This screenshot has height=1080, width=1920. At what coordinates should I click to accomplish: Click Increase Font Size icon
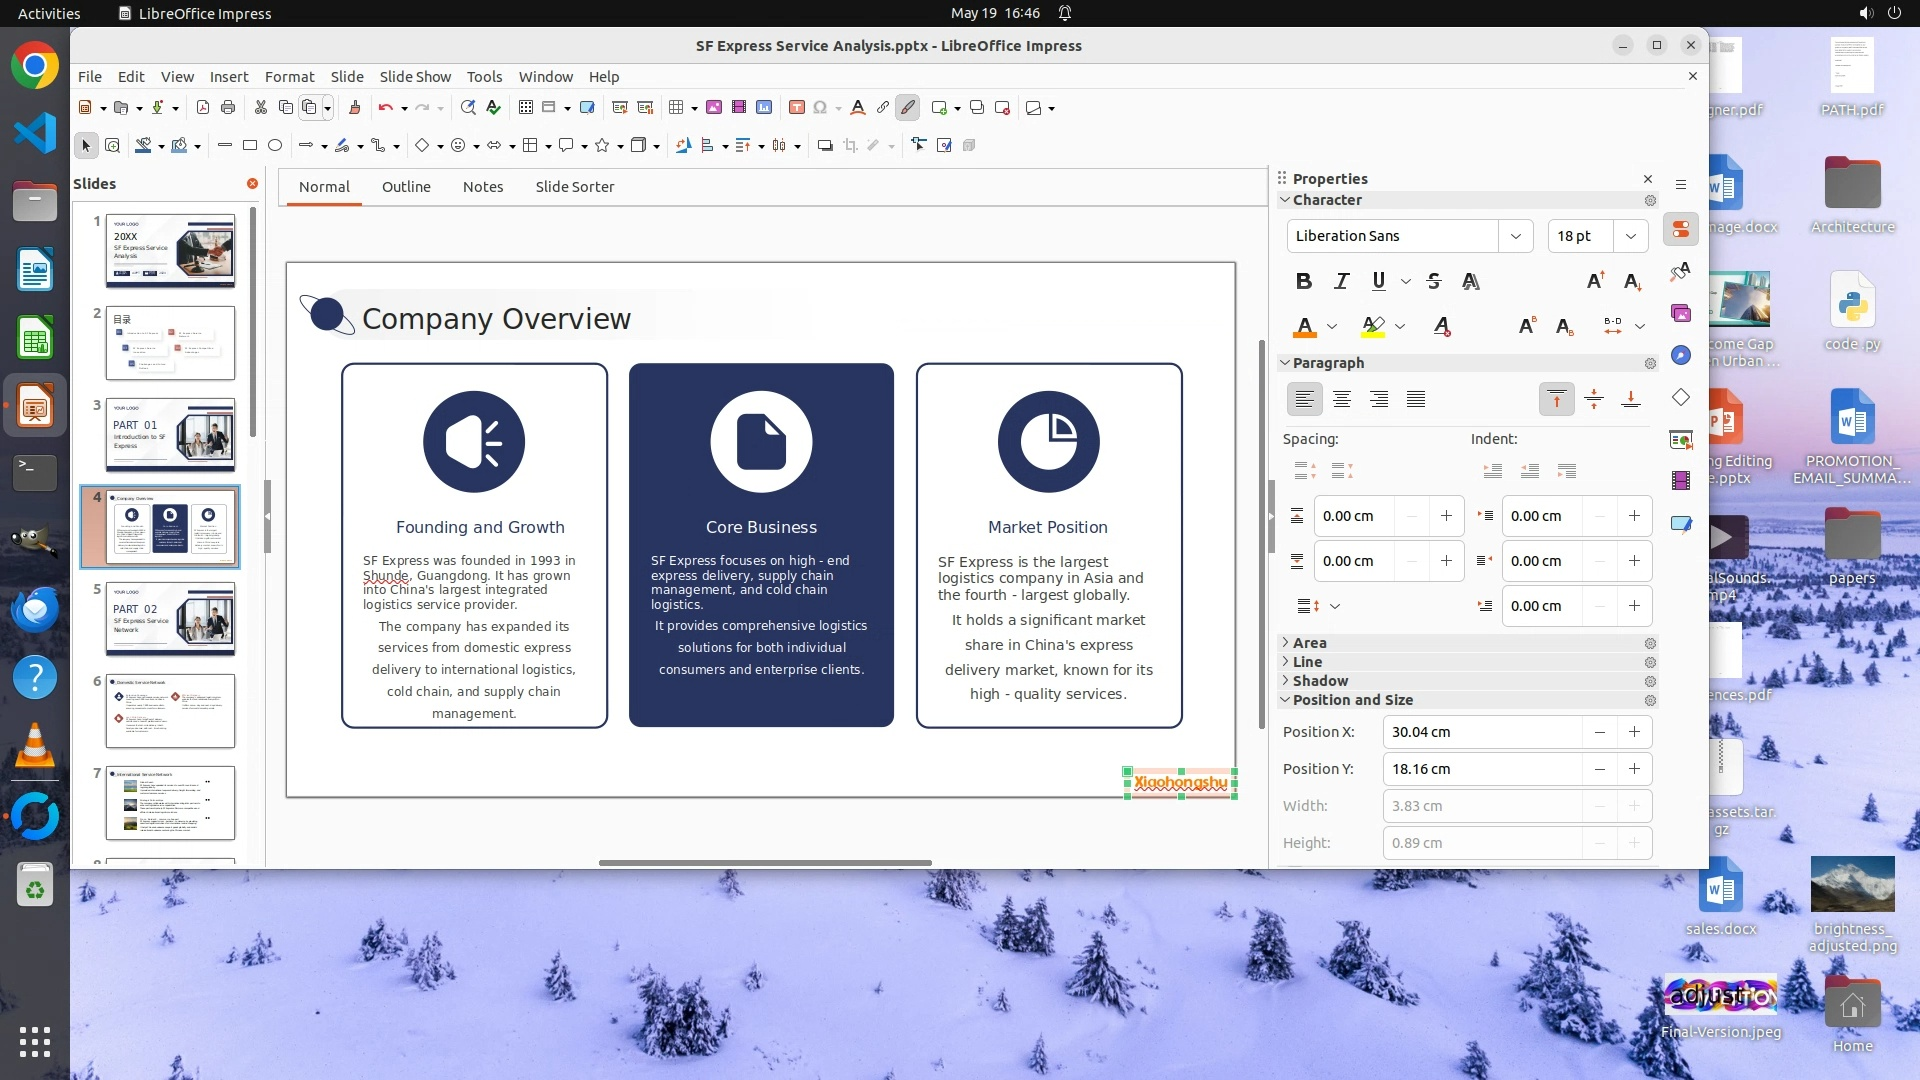1595,281
